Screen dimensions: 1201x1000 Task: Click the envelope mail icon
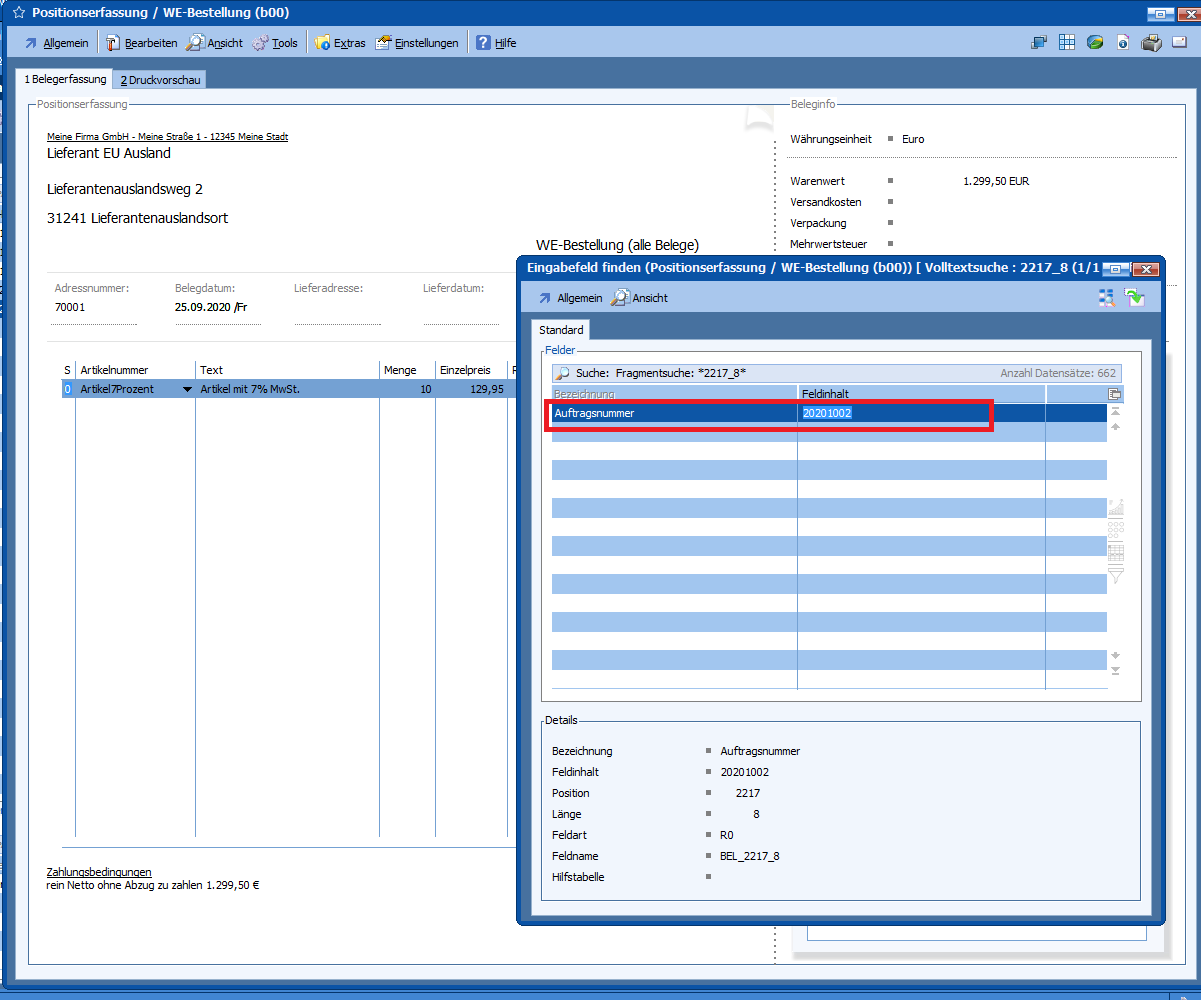[x=1179, y=43]
